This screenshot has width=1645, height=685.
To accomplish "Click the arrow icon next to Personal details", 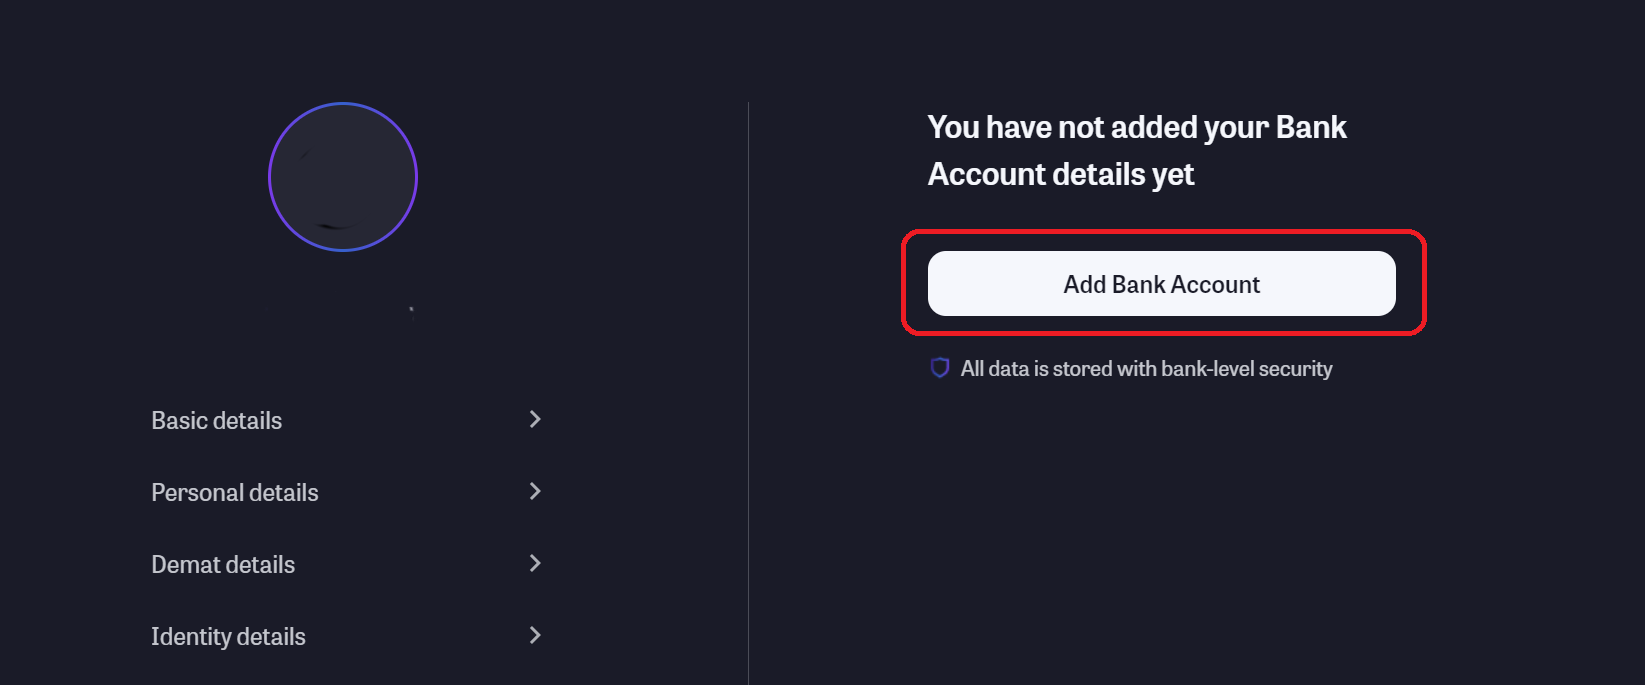I will tap(535, 491).
